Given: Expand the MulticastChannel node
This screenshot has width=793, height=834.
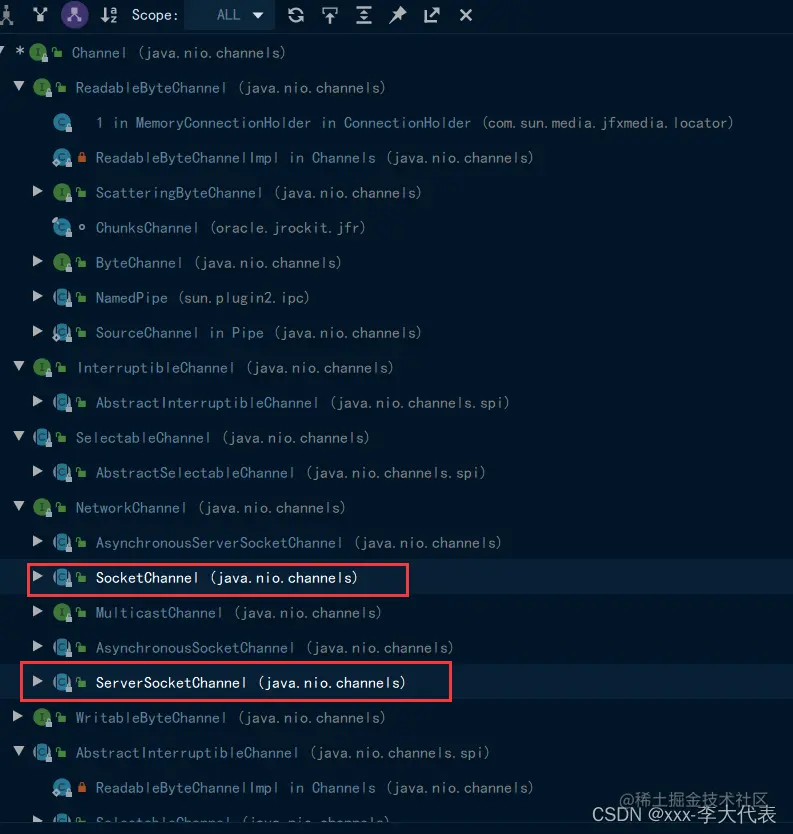Looking at the screenshot, I should 37,611.
